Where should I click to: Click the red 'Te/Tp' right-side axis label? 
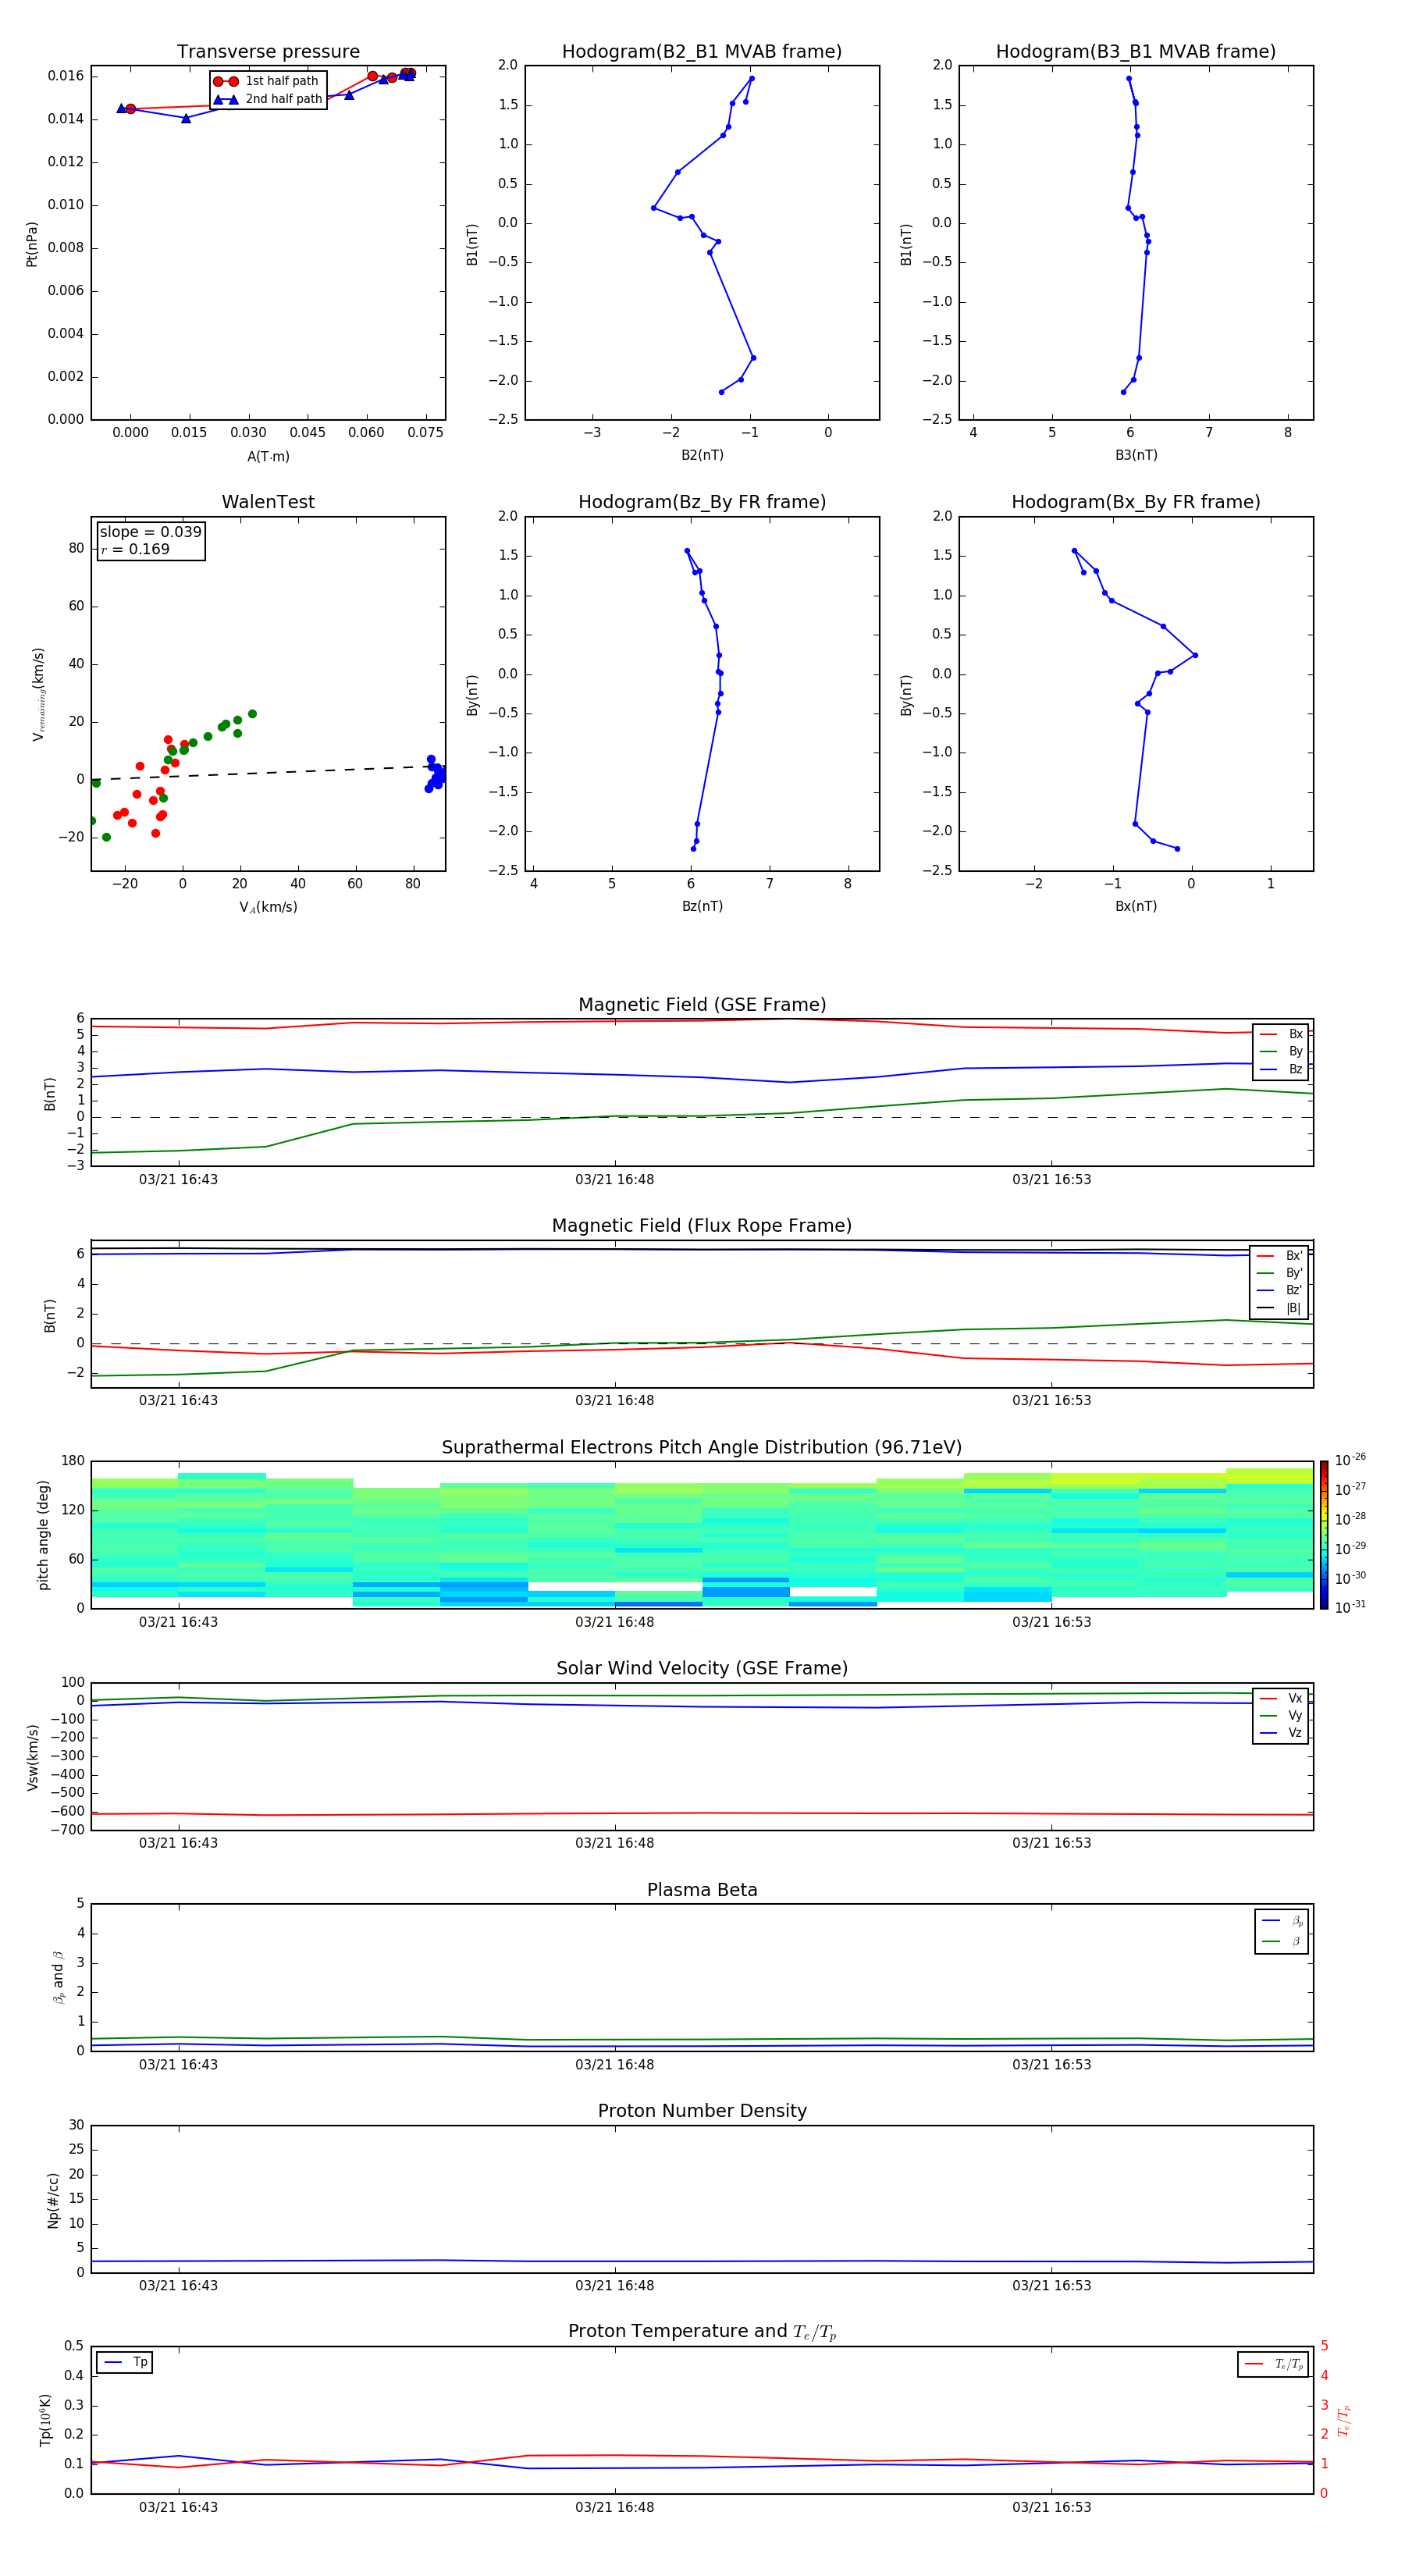coord(1344,2420)
